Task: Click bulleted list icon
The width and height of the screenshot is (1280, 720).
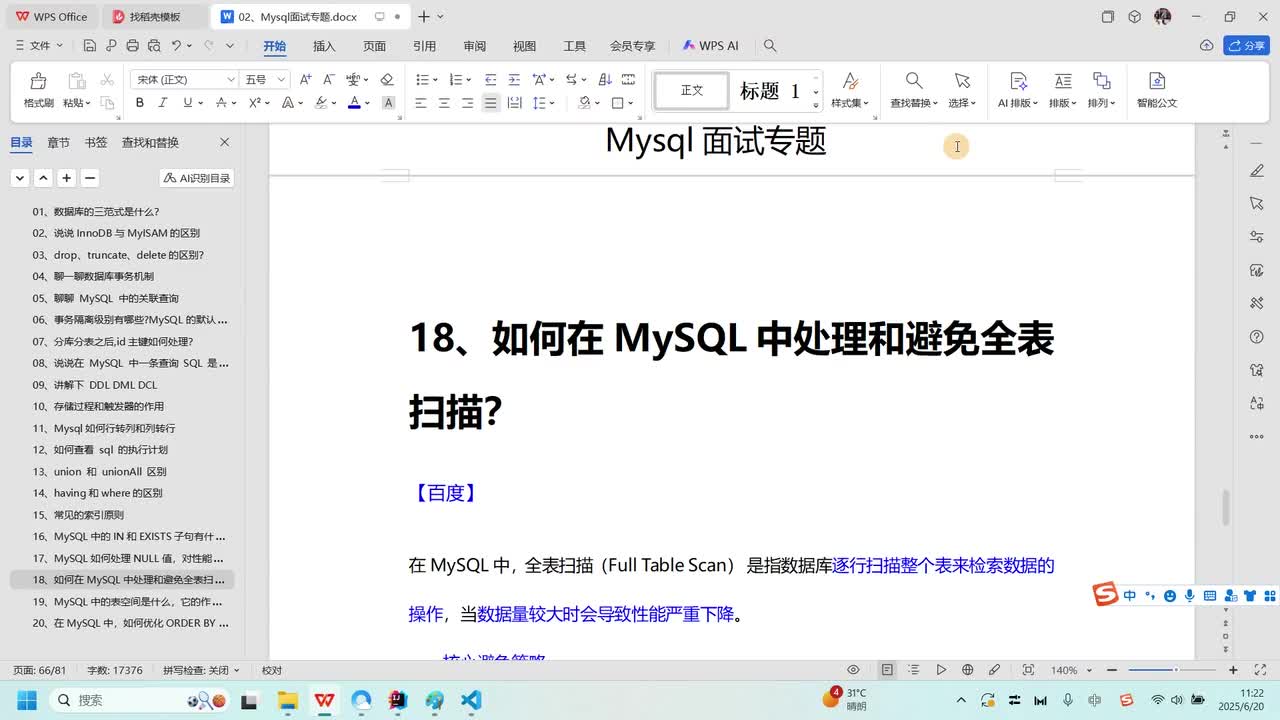Action: [x=421, y=79]
